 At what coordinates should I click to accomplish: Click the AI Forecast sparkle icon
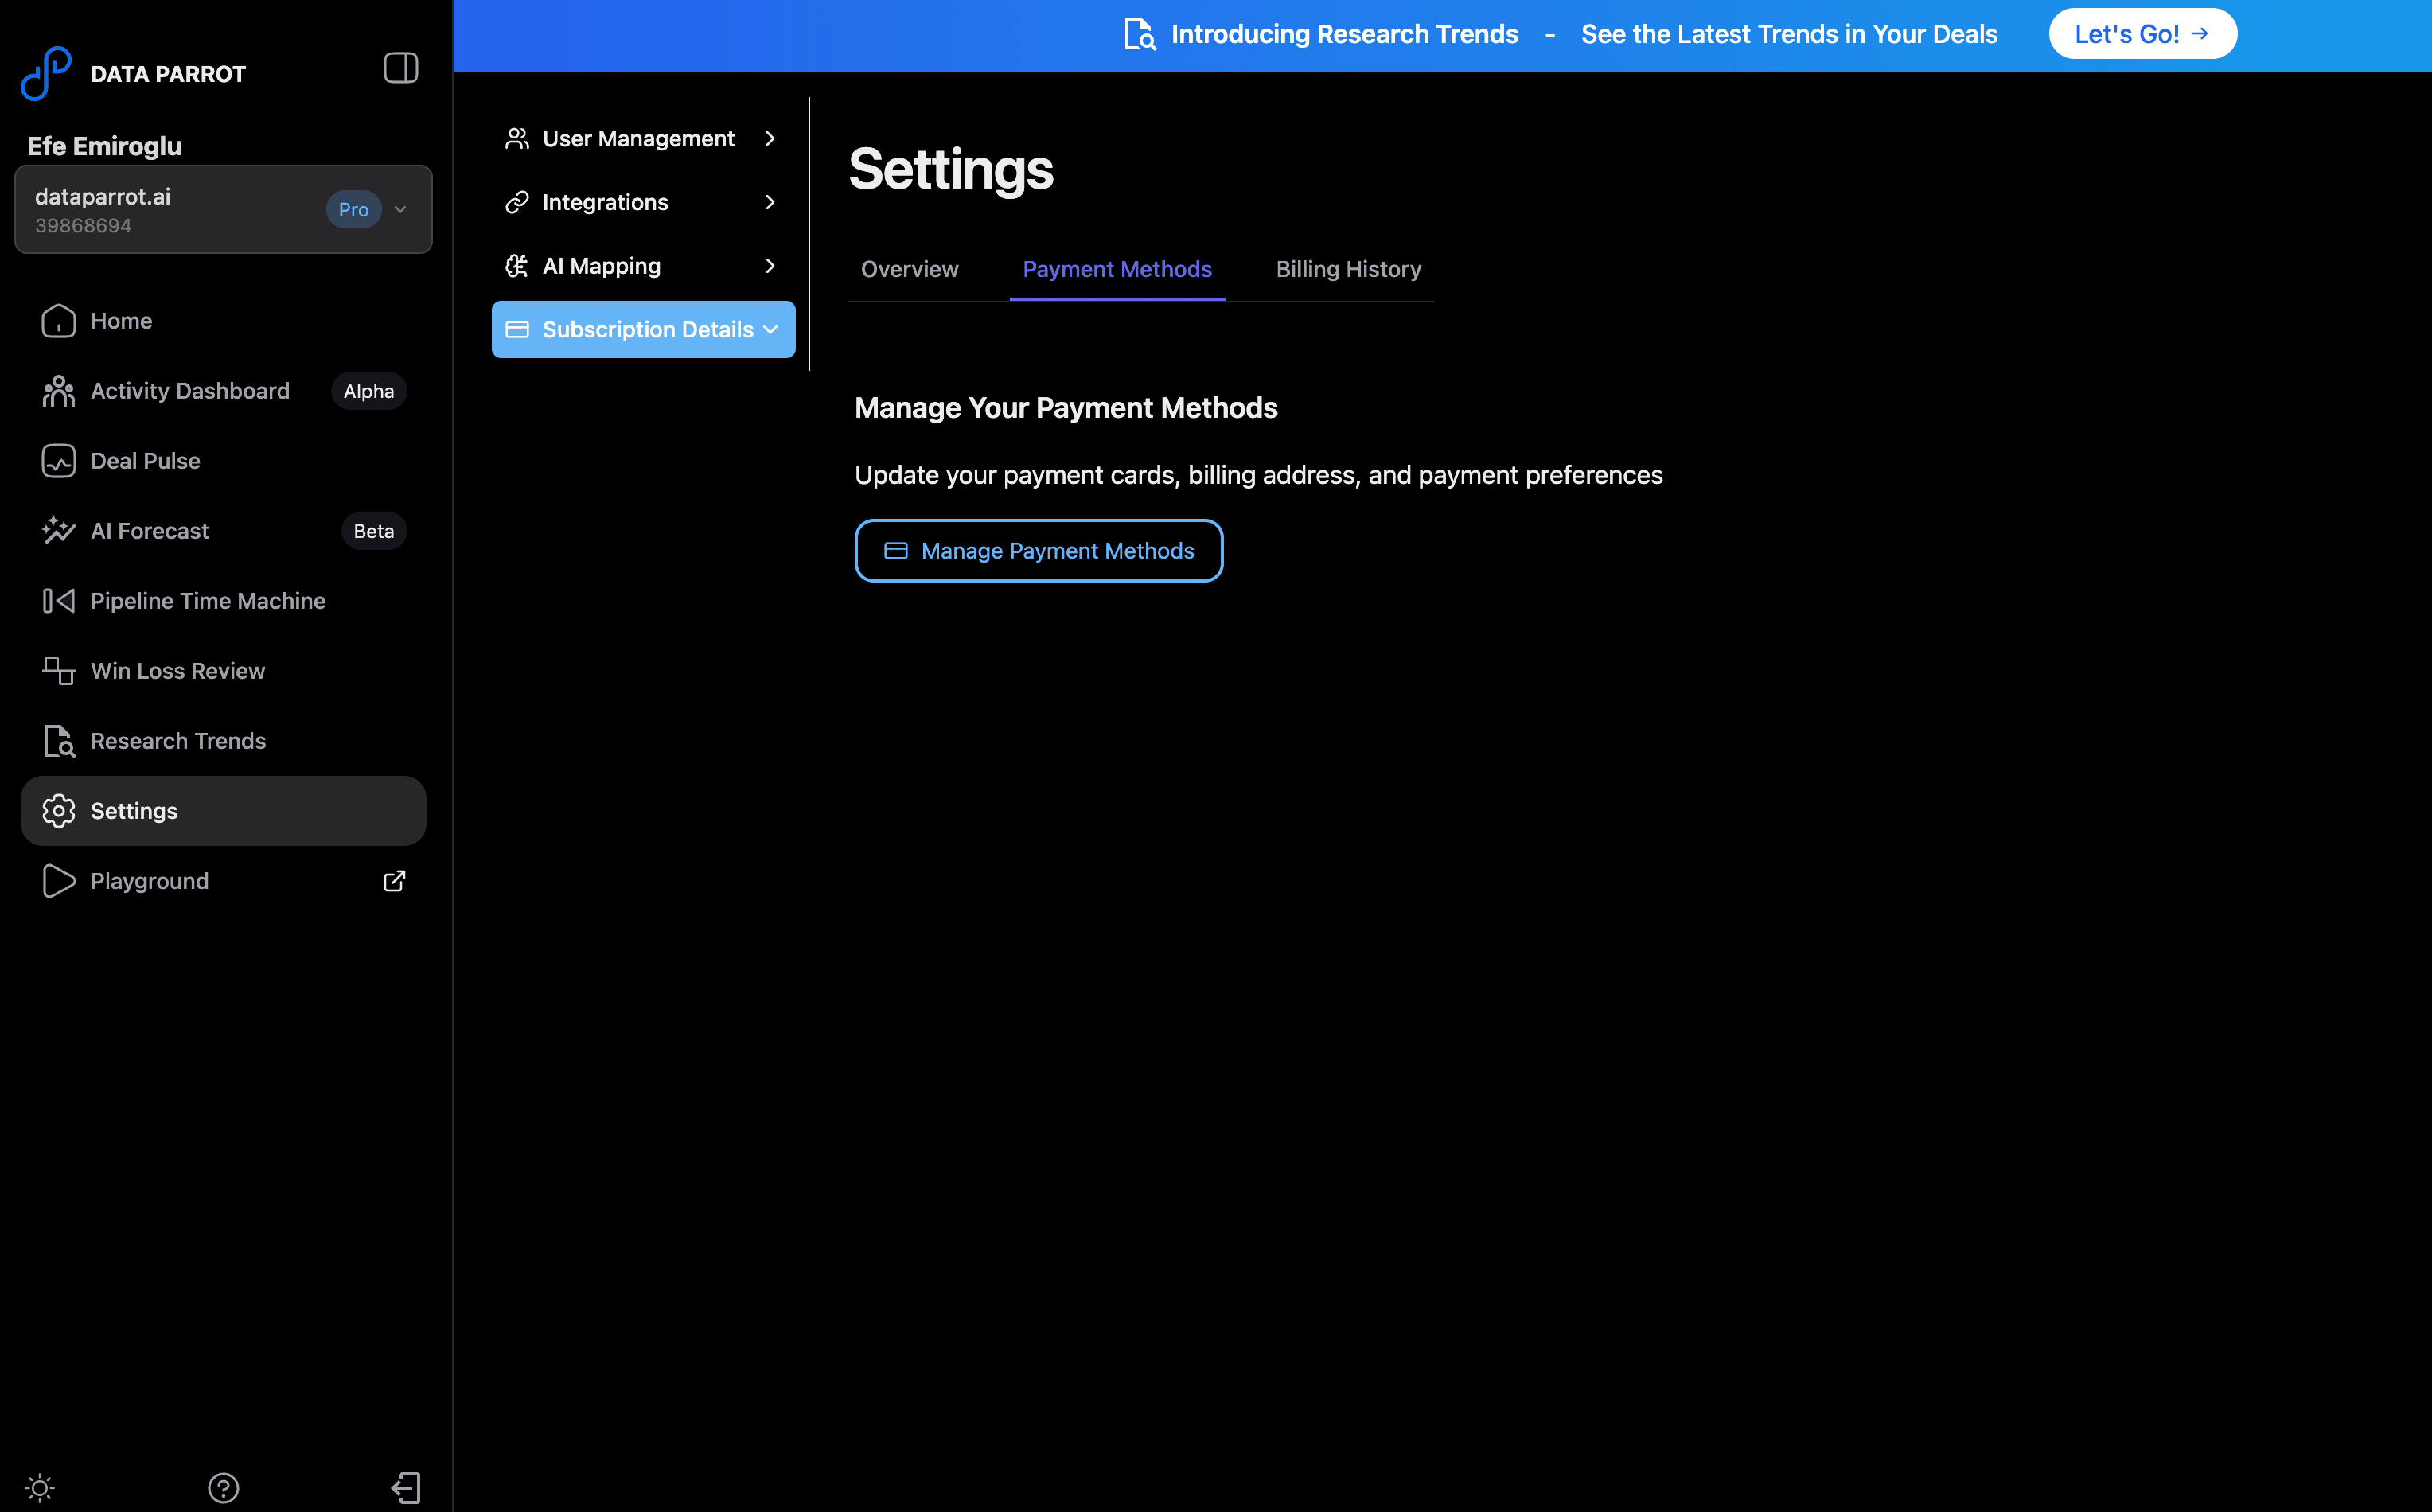59,531
